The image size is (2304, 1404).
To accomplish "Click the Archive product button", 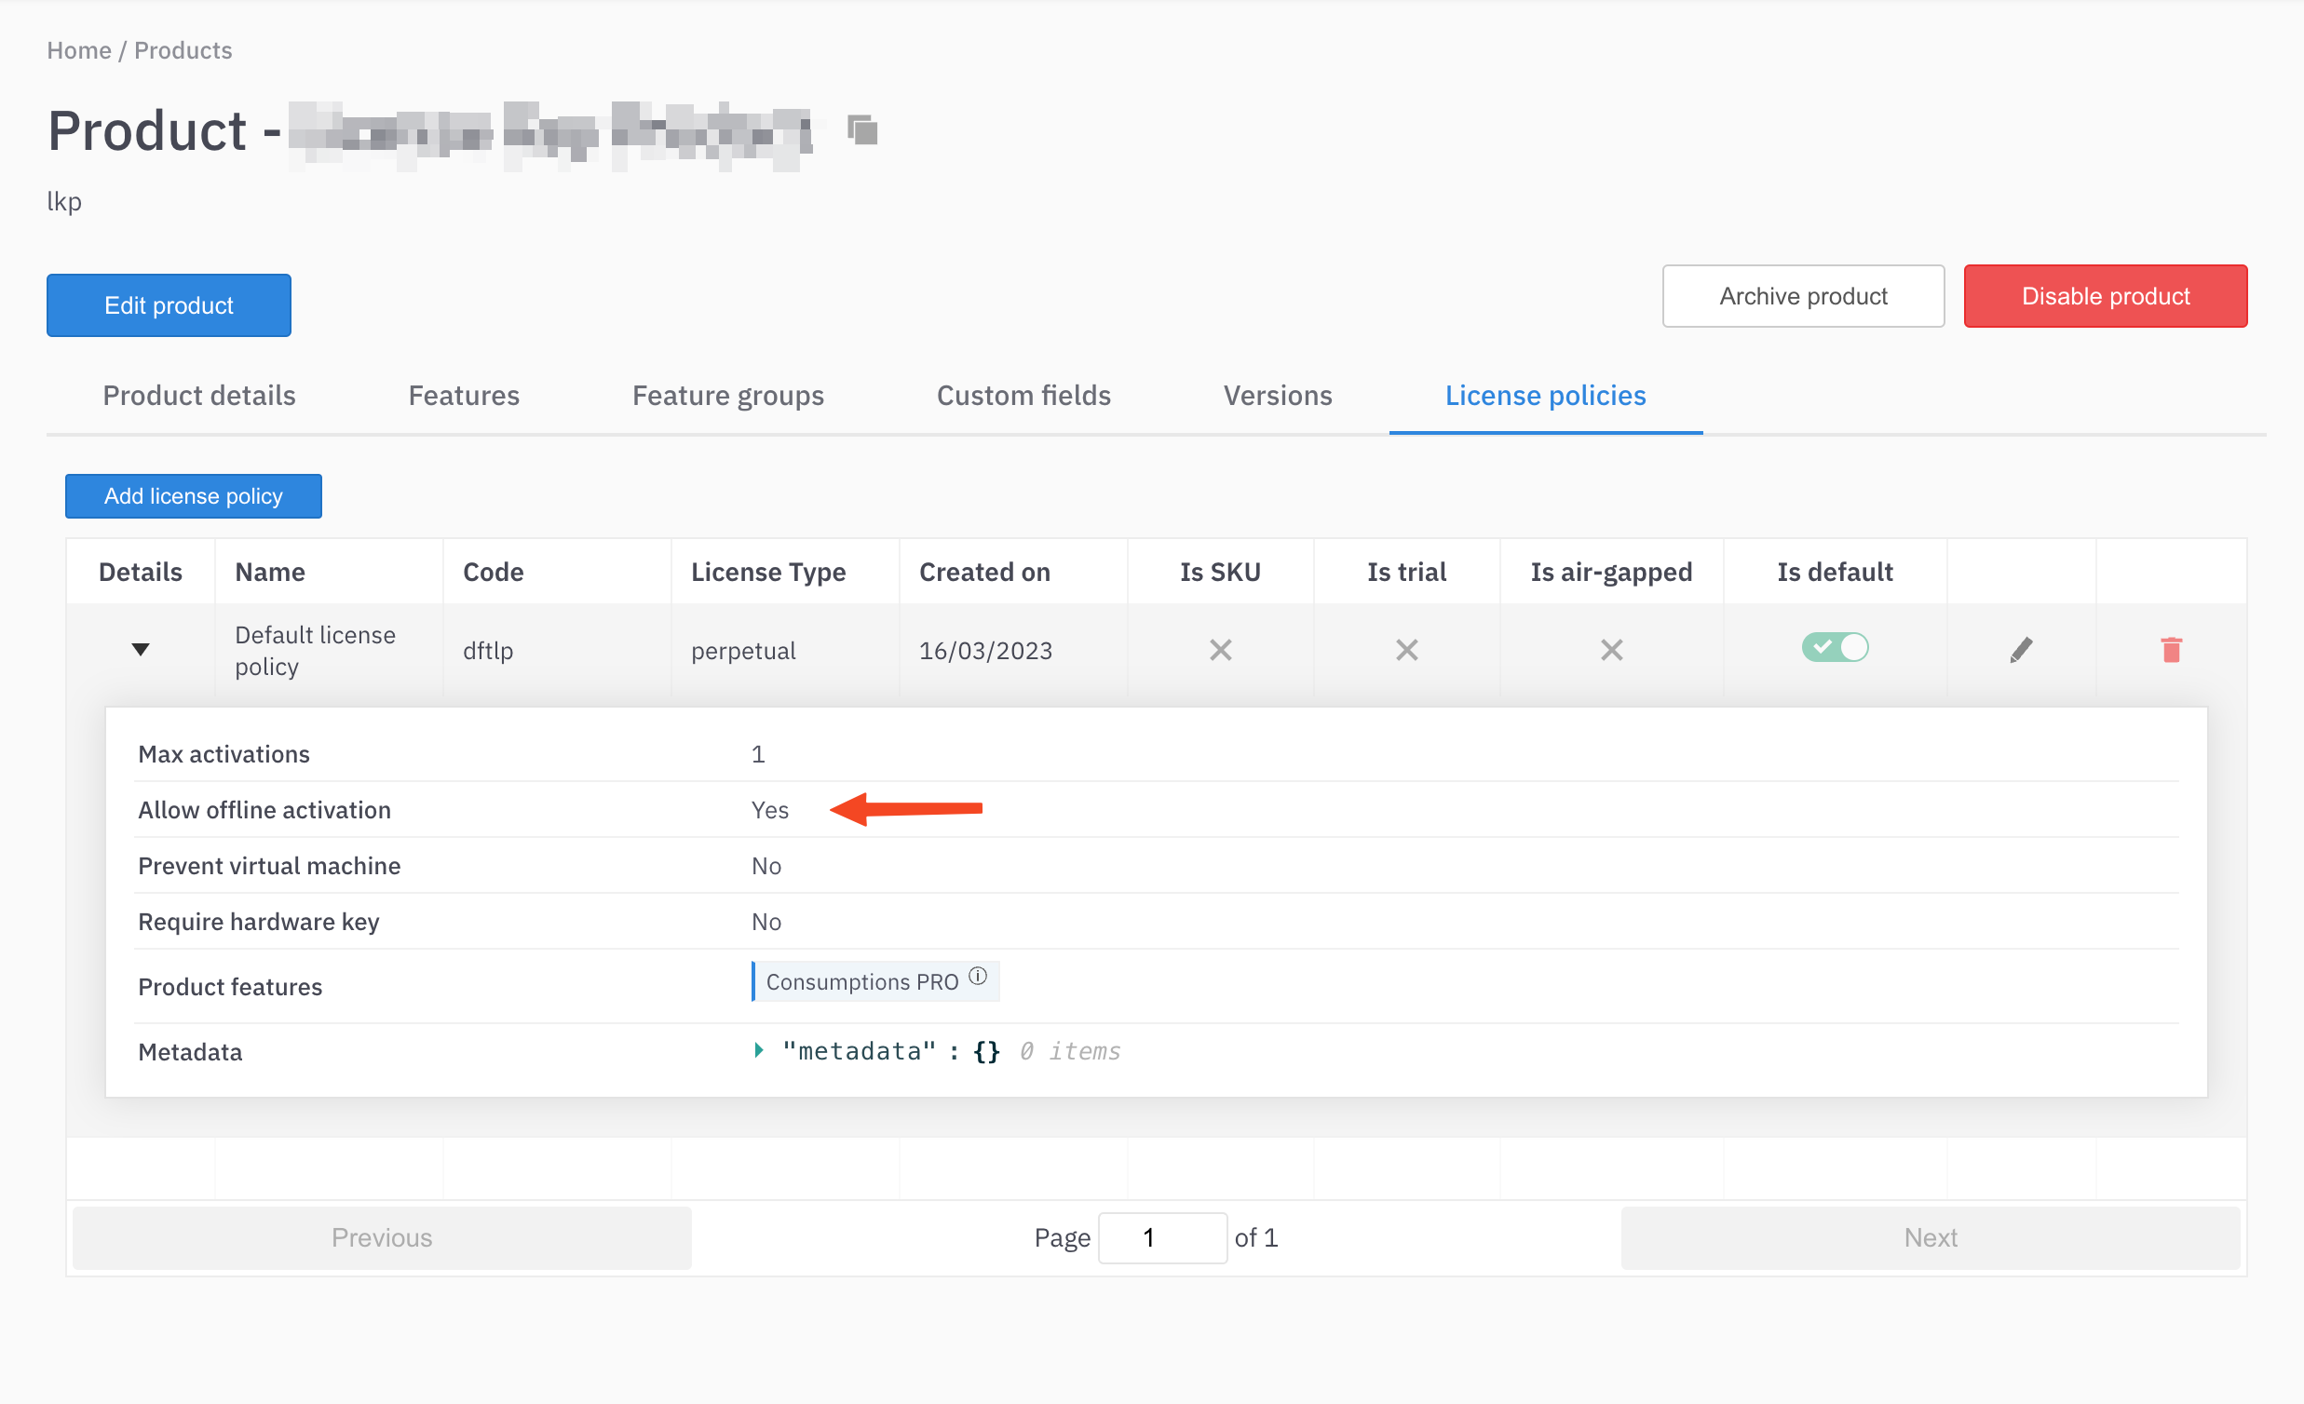I will tap(1803, 296).
